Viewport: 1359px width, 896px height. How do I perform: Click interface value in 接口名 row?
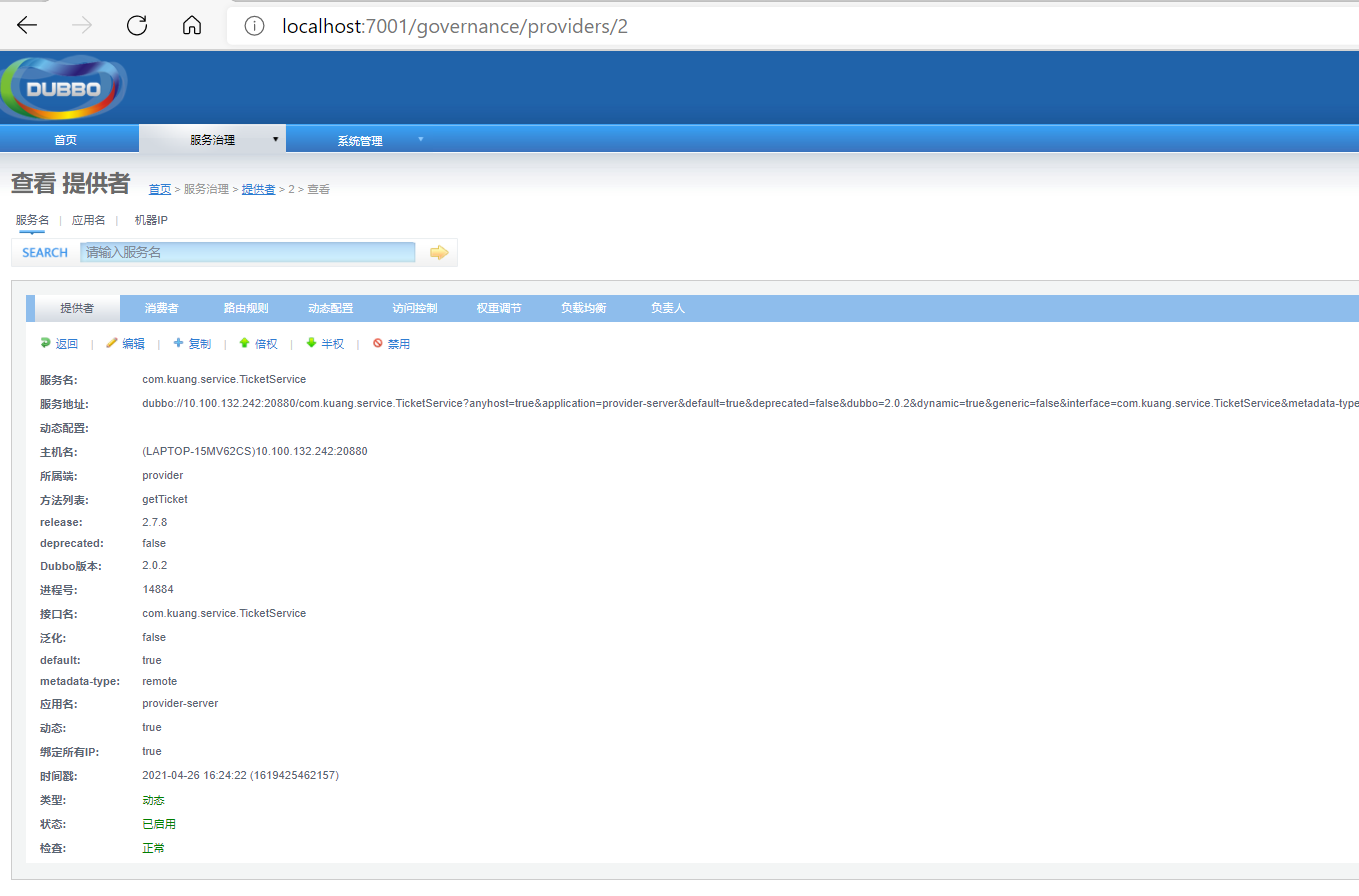pos(224,613)
